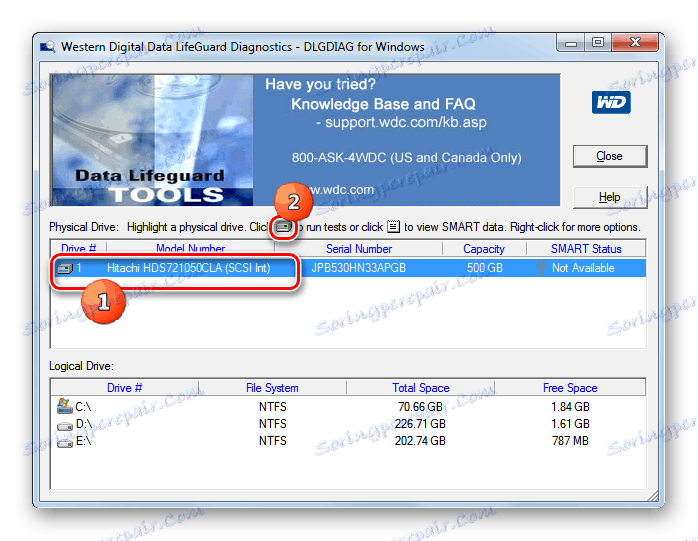698x541 pixels.
Task: Click the 70.66 GB total space value
Action: pyautogui.click(x=420, y=407)
